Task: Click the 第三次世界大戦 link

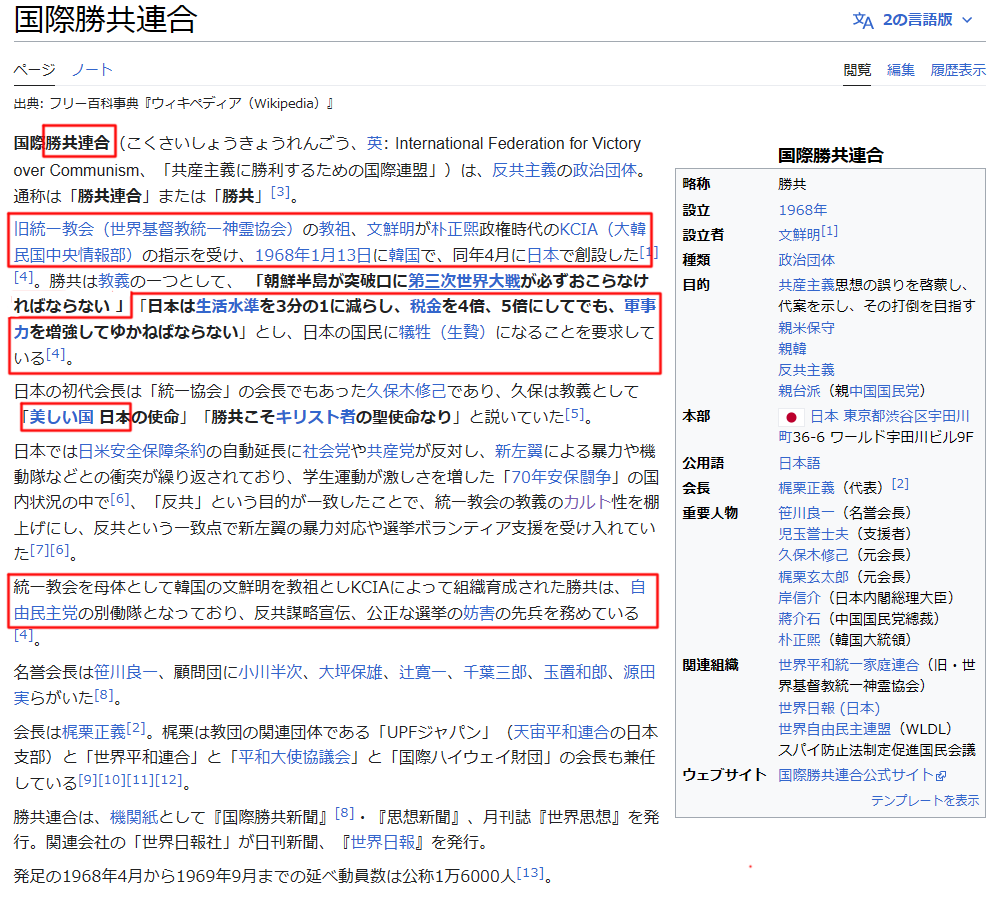Action: click(x=464, y=281)
